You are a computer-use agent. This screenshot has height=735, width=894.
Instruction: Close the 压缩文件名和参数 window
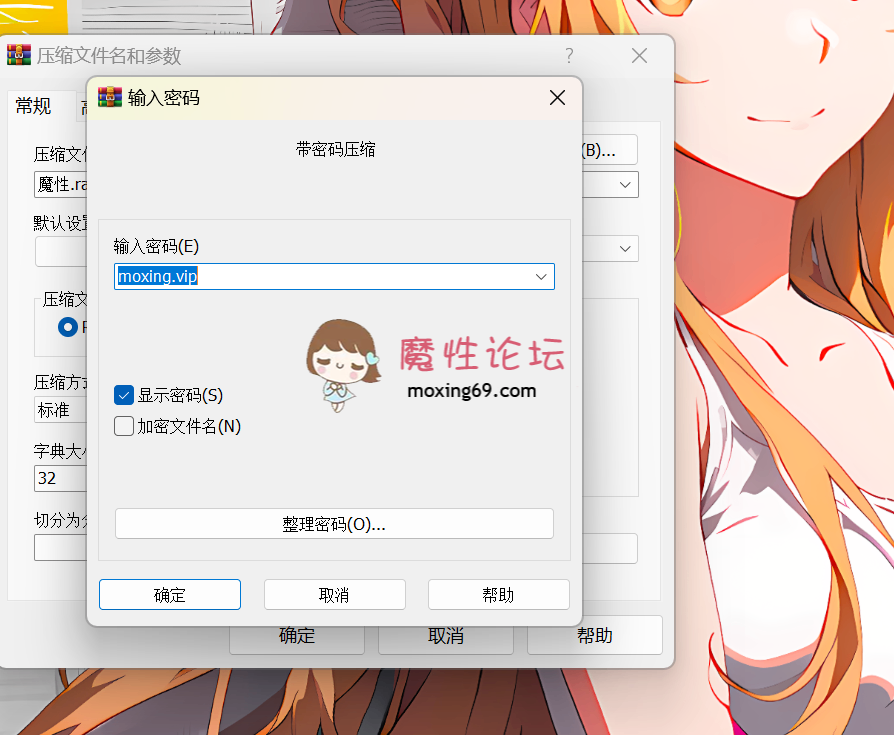coord(639,56)
